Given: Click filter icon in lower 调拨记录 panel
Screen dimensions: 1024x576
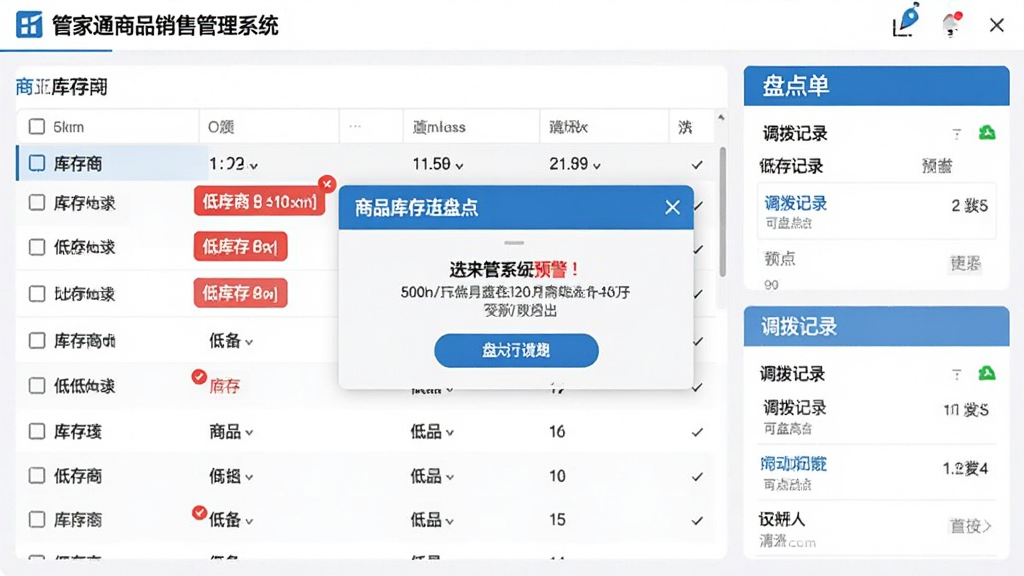Looking at the screenshot, I should click(957, 375).
